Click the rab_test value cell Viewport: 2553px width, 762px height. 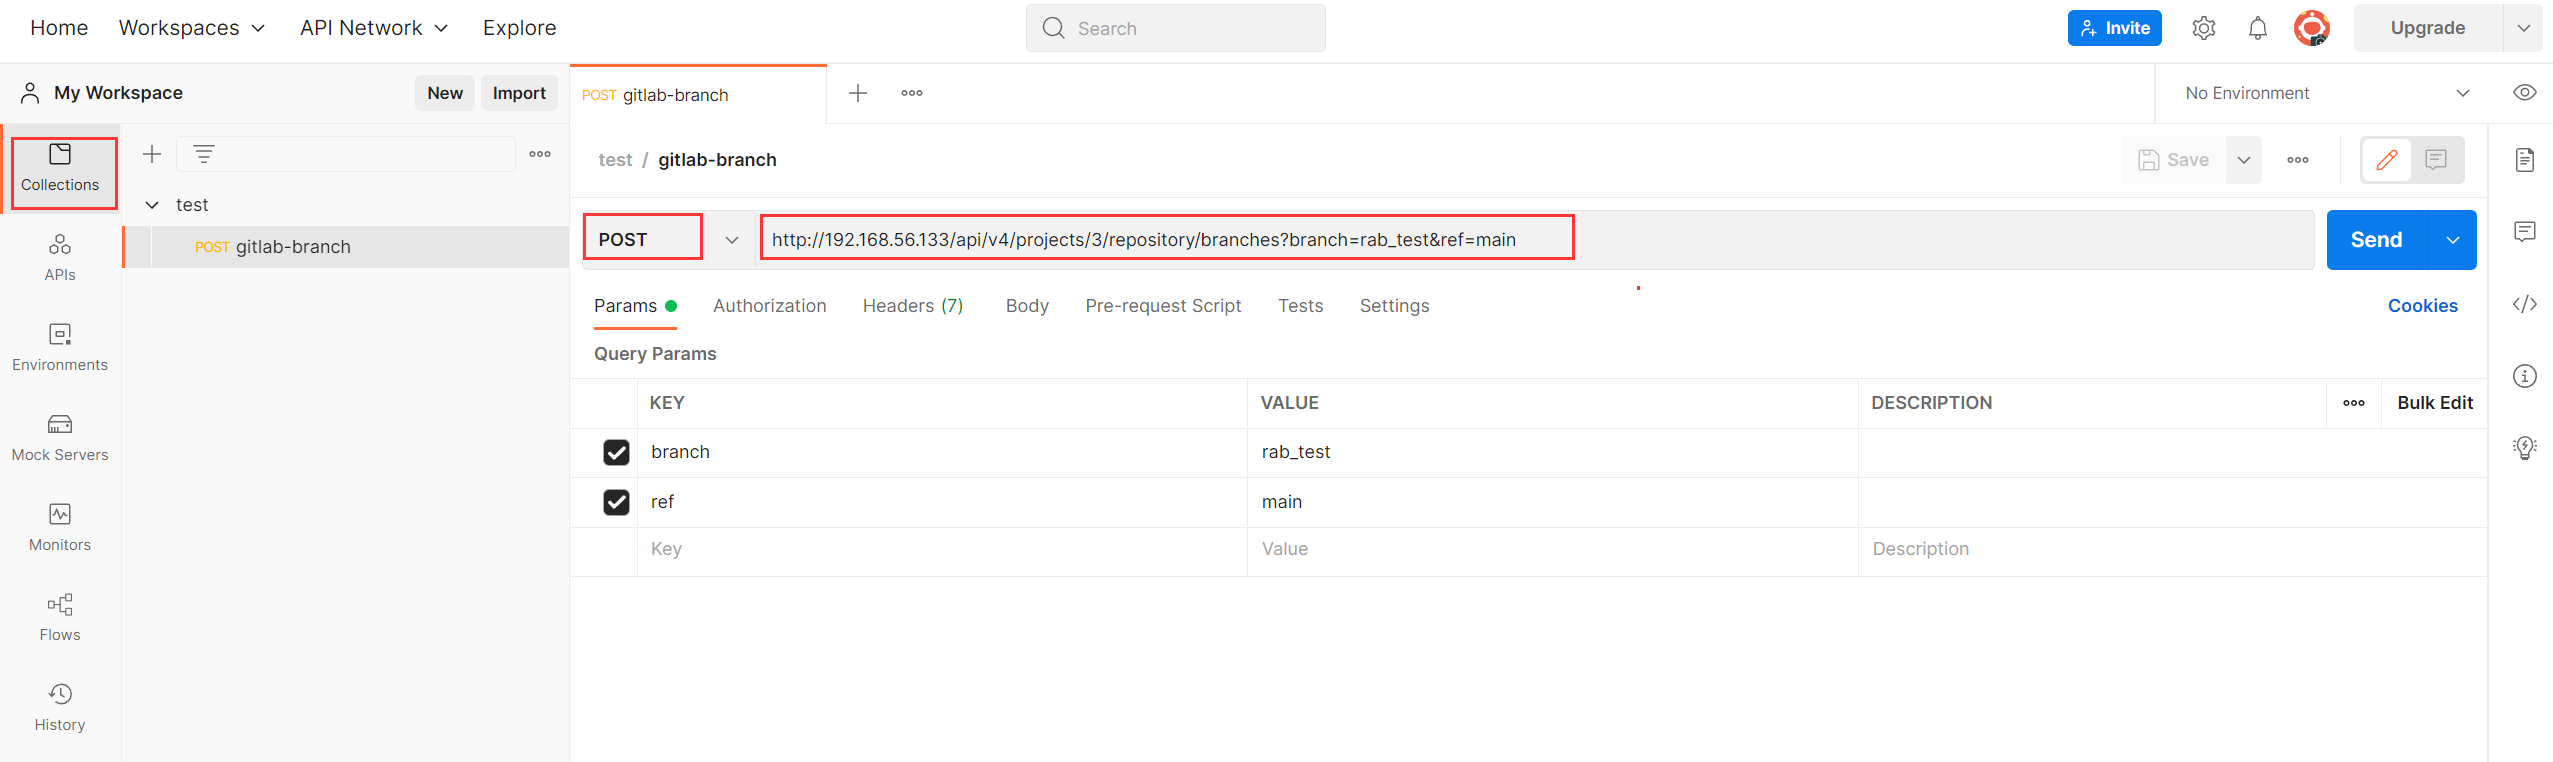(x=1553, y=453)
